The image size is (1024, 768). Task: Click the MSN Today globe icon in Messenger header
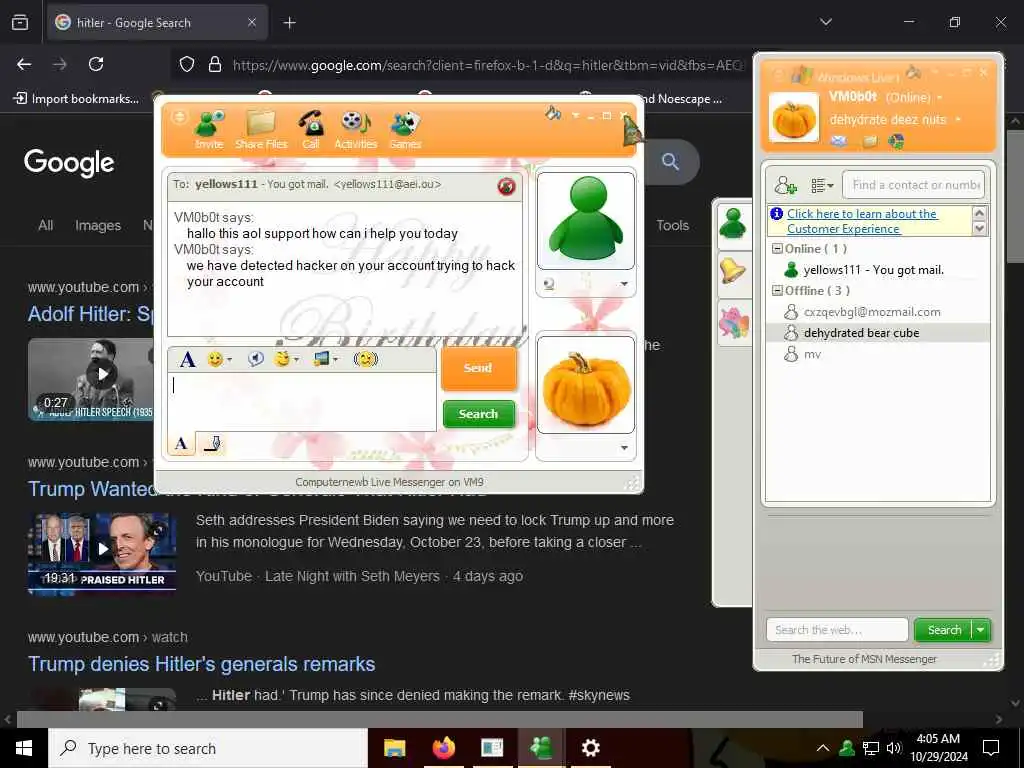(897, 141)
